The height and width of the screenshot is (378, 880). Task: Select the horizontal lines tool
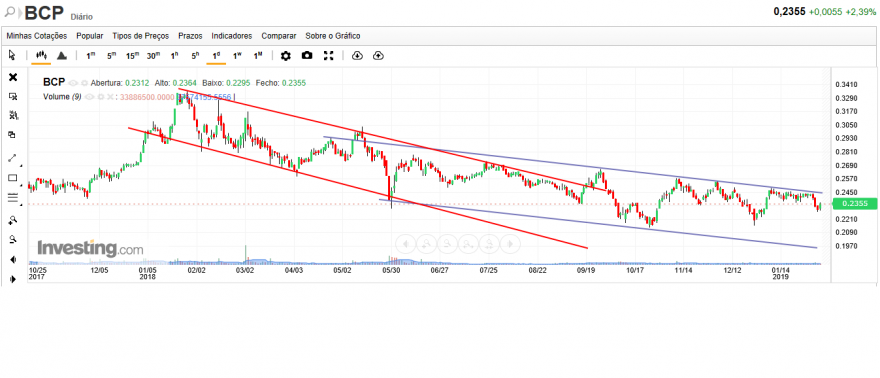[x=13, y=197]
